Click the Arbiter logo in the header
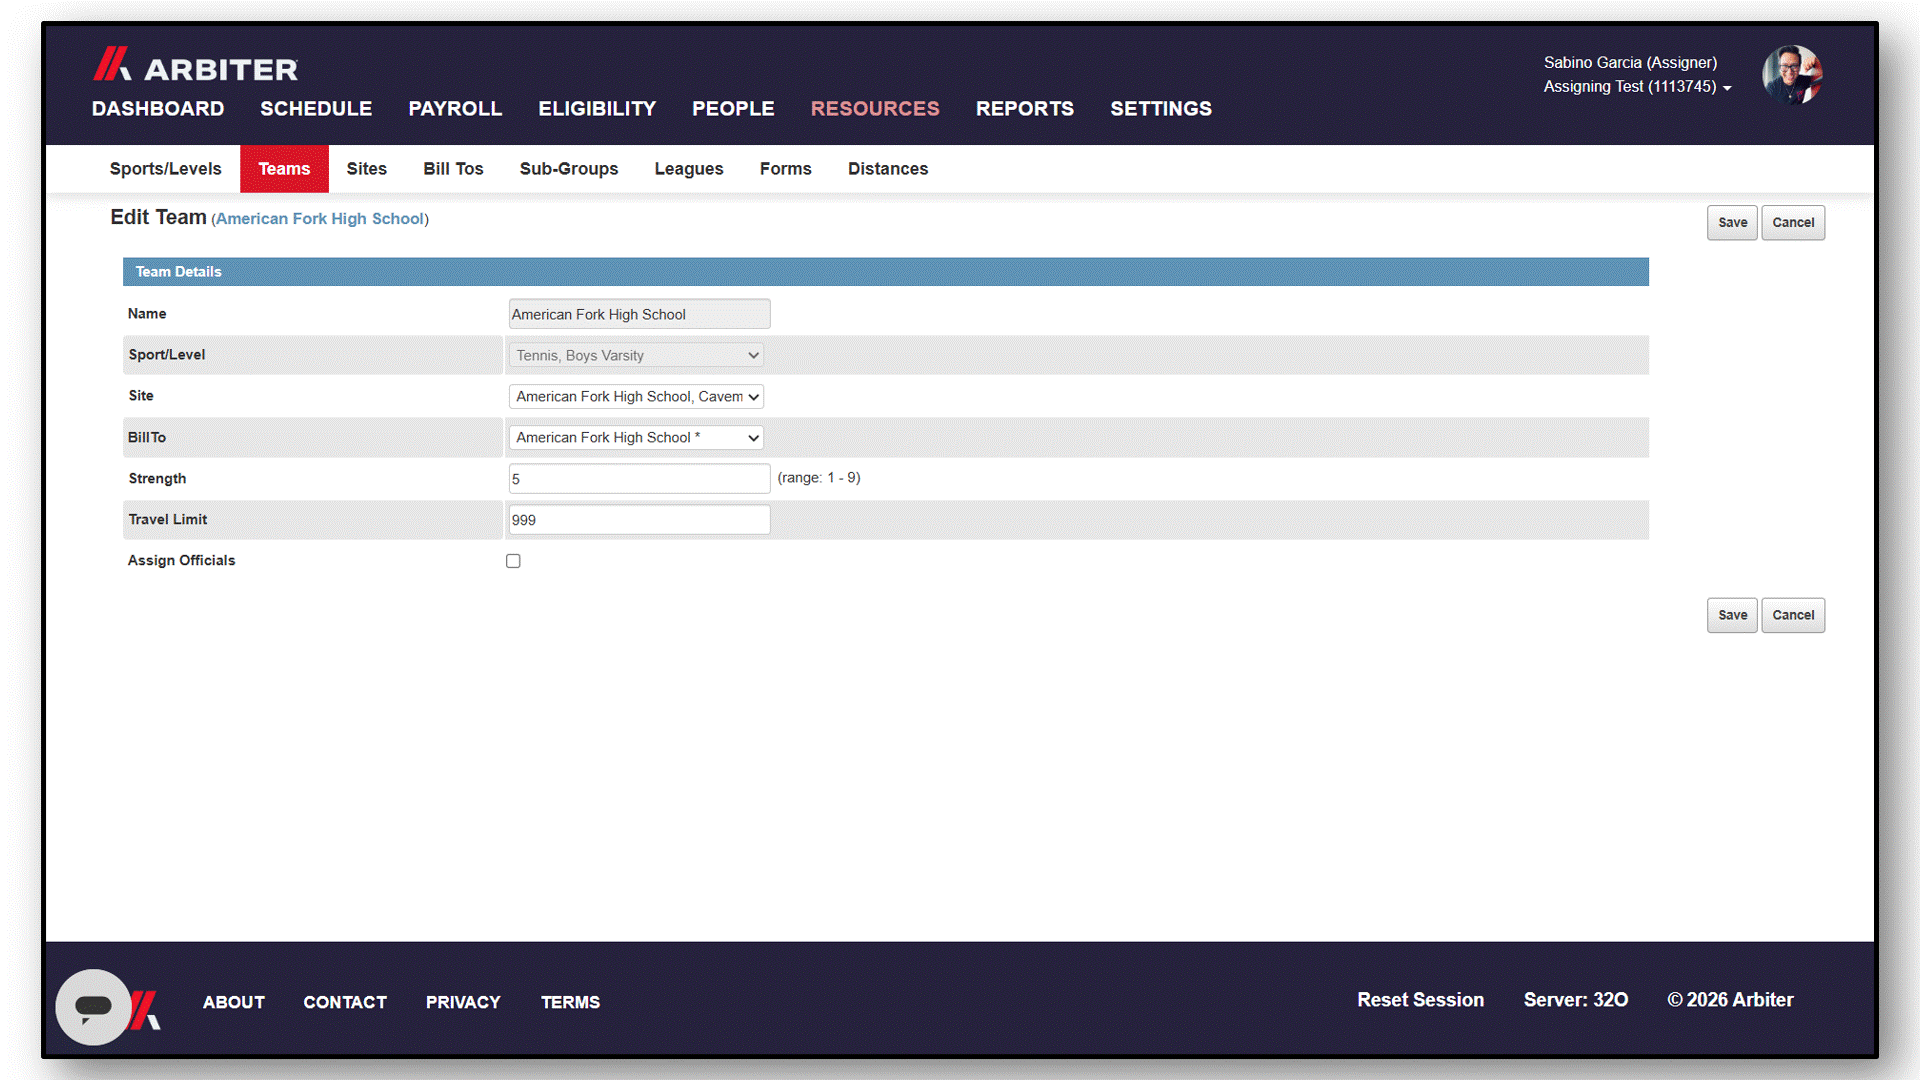This screenshot has width=1920, height=1080. click(196, 66)
